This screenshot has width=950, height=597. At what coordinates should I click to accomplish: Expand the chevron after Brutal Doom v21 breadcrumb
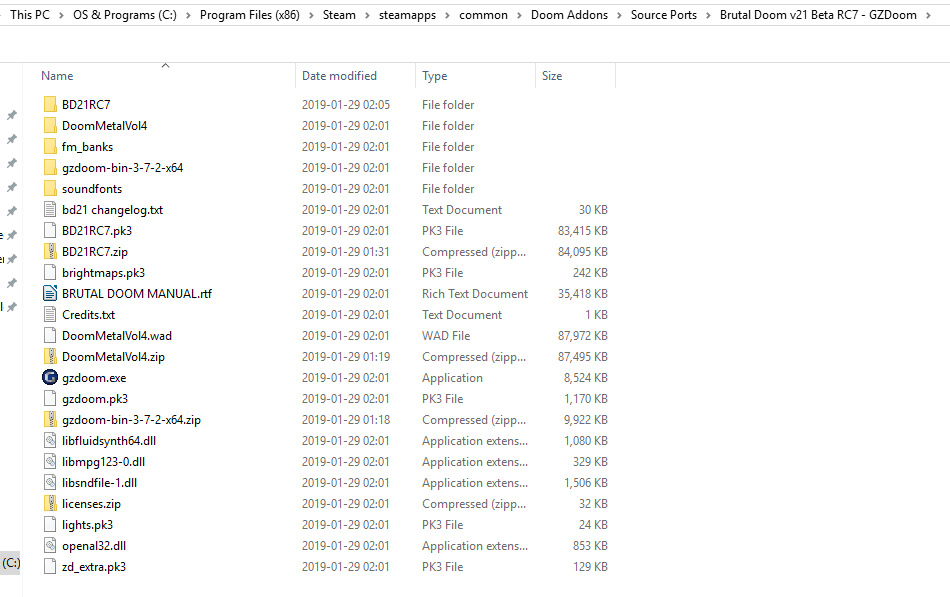[x=928, y=15]
